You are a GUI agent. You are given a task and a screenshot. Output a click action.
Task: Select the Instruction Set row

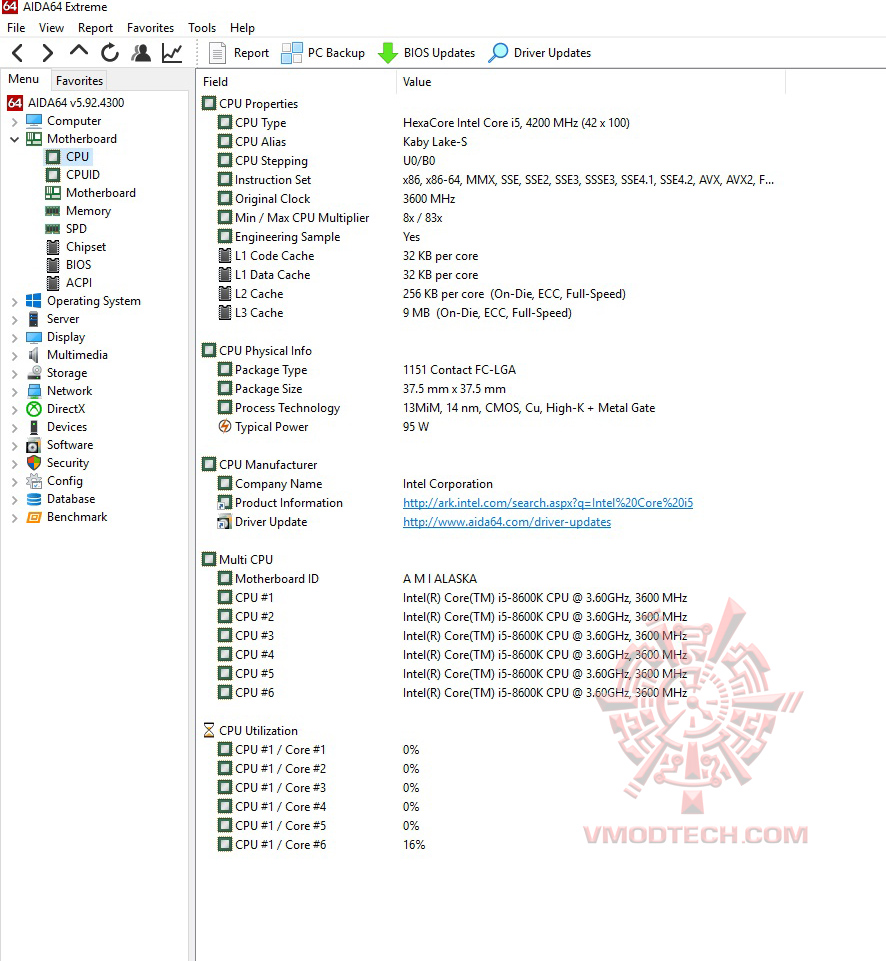[490, 180]
